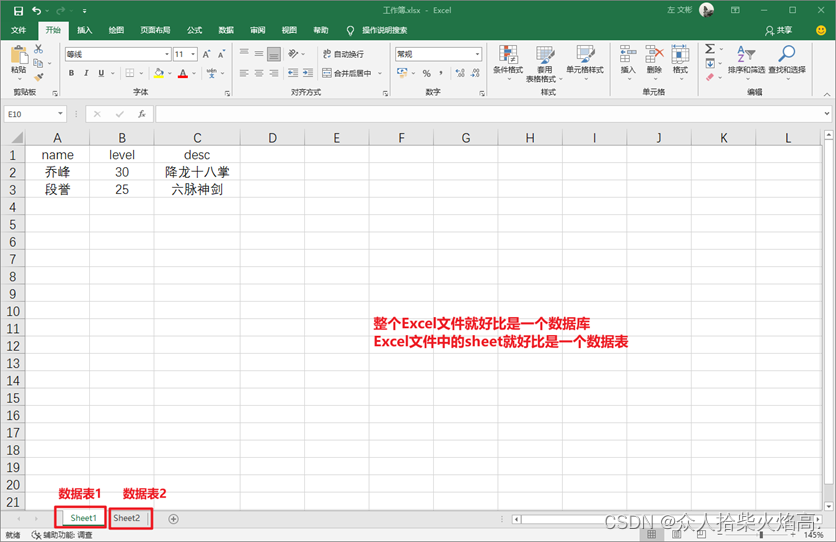Cut selection with scissors icon
This screenshot has width=836, height=542.
pos(38,49)
